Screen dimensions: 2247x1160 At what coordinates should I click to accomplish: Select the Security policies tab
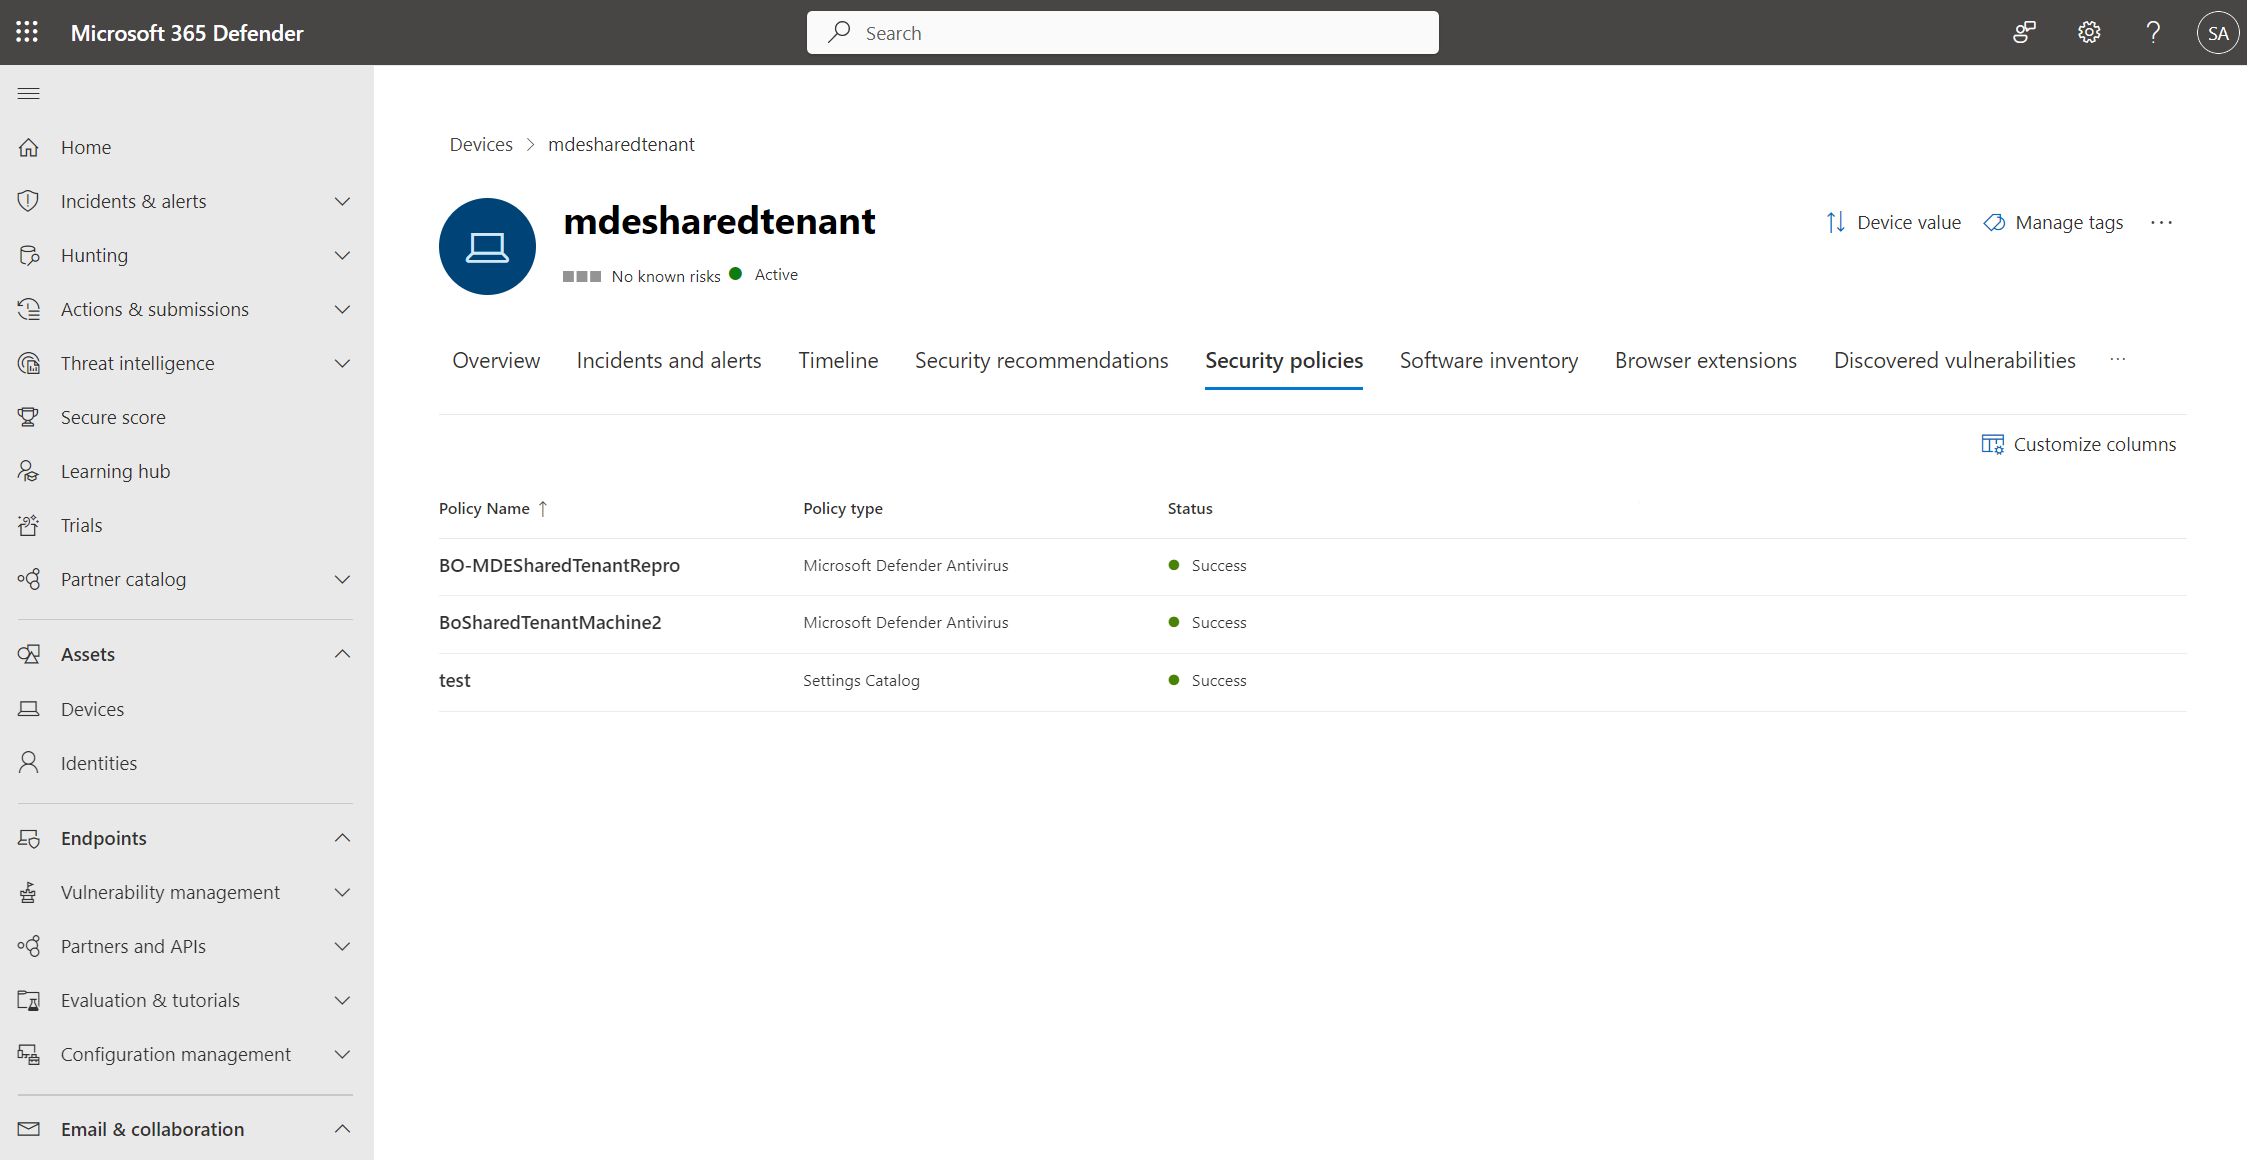tap(1284, 360)
